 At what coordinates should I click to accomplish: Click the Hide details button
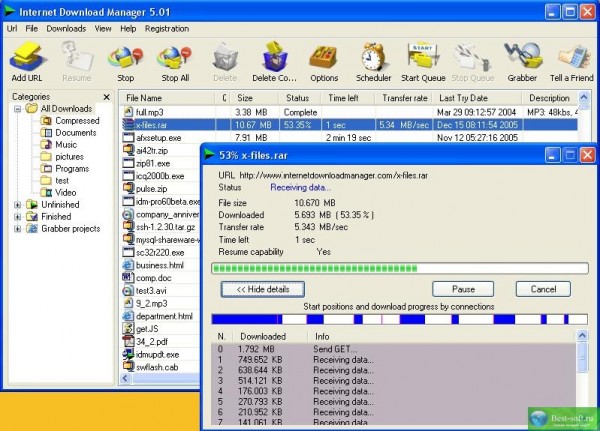coord(262,289)
